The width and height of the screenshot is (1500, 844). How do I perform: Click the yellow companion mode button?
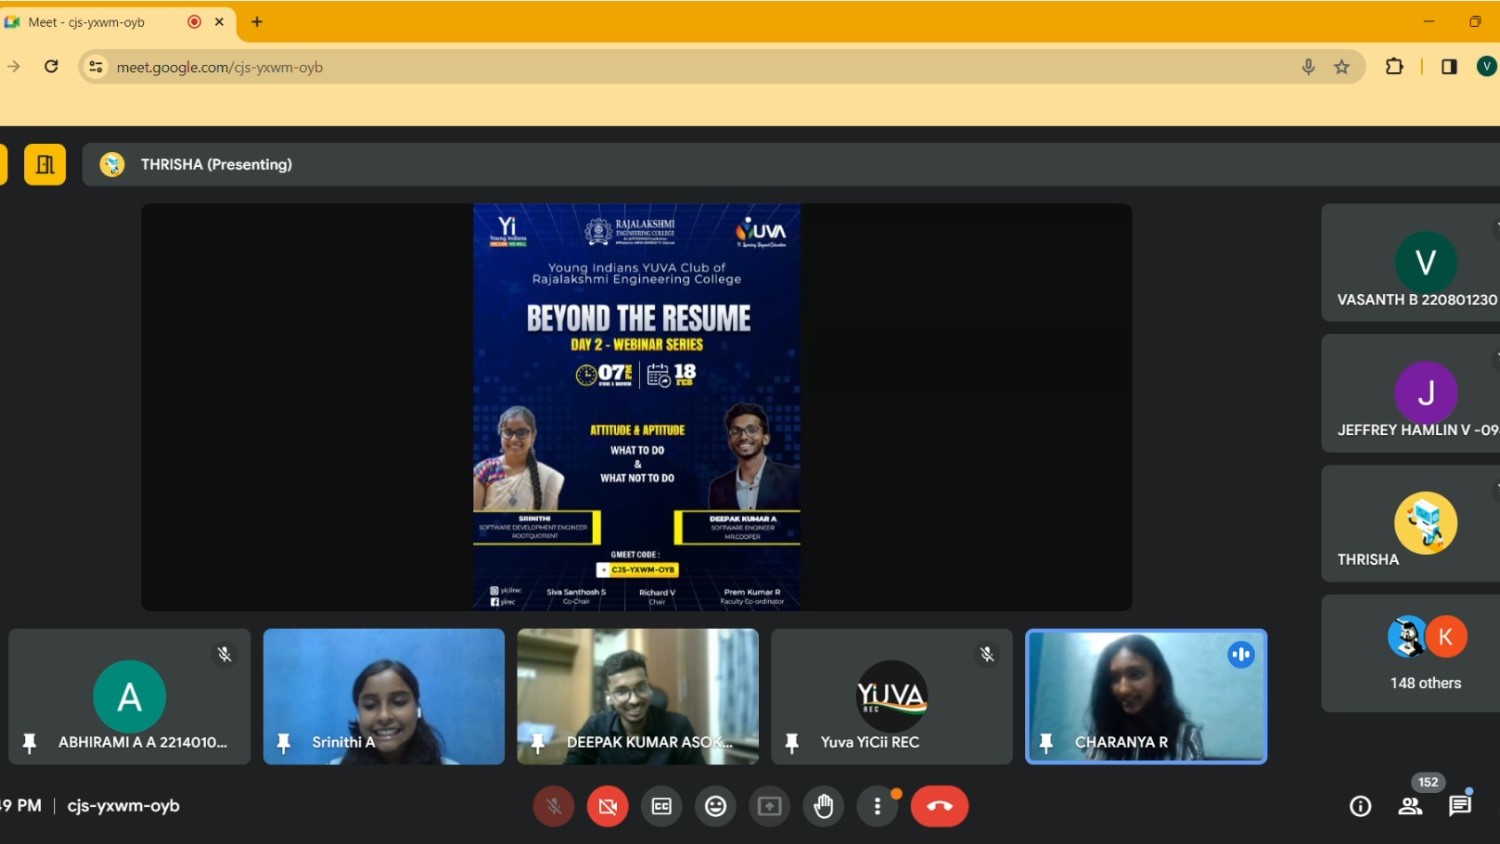(x=45, y=165)
